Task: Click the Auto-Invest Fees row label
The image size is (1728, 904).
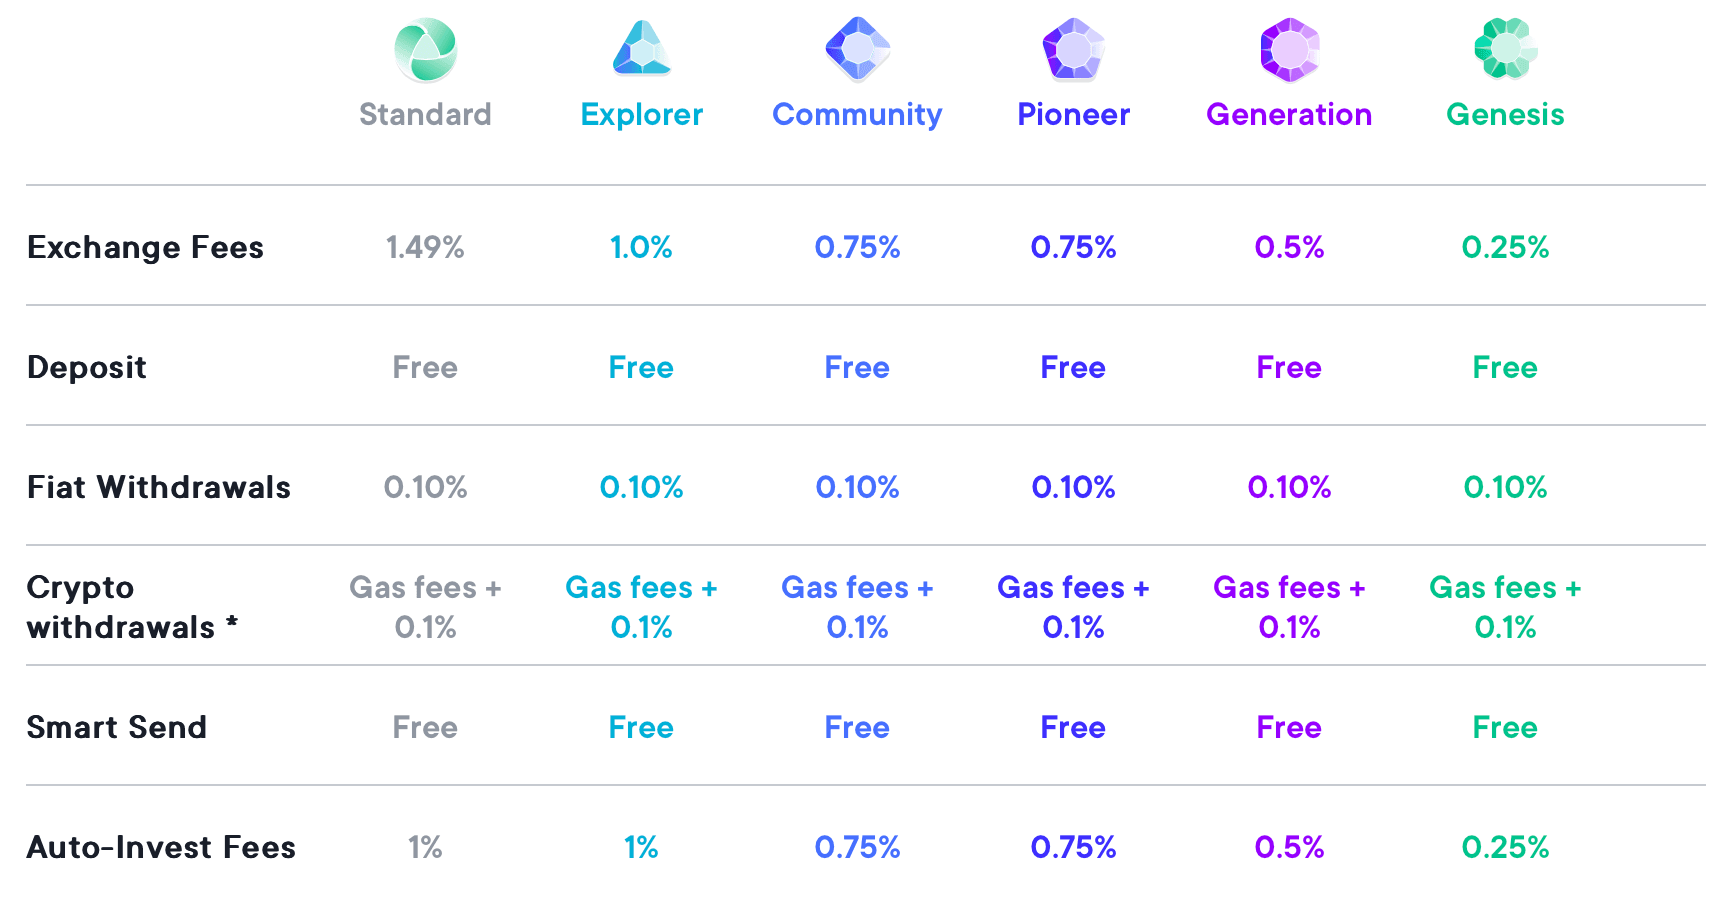Action: coord(161,847)
